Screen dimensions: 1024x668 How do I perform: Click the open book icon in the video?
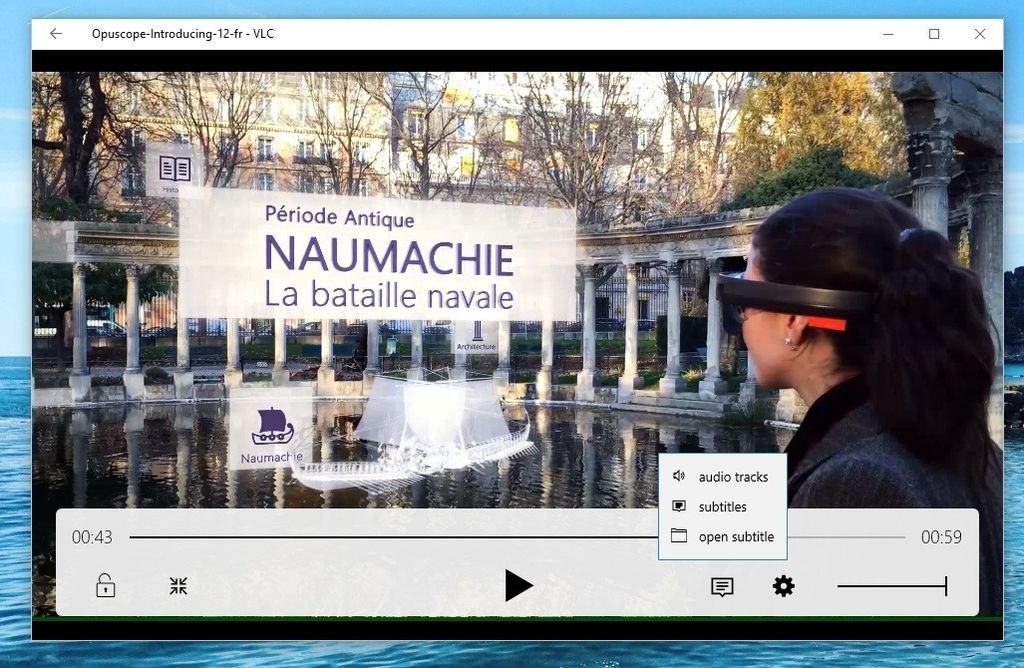175,168
